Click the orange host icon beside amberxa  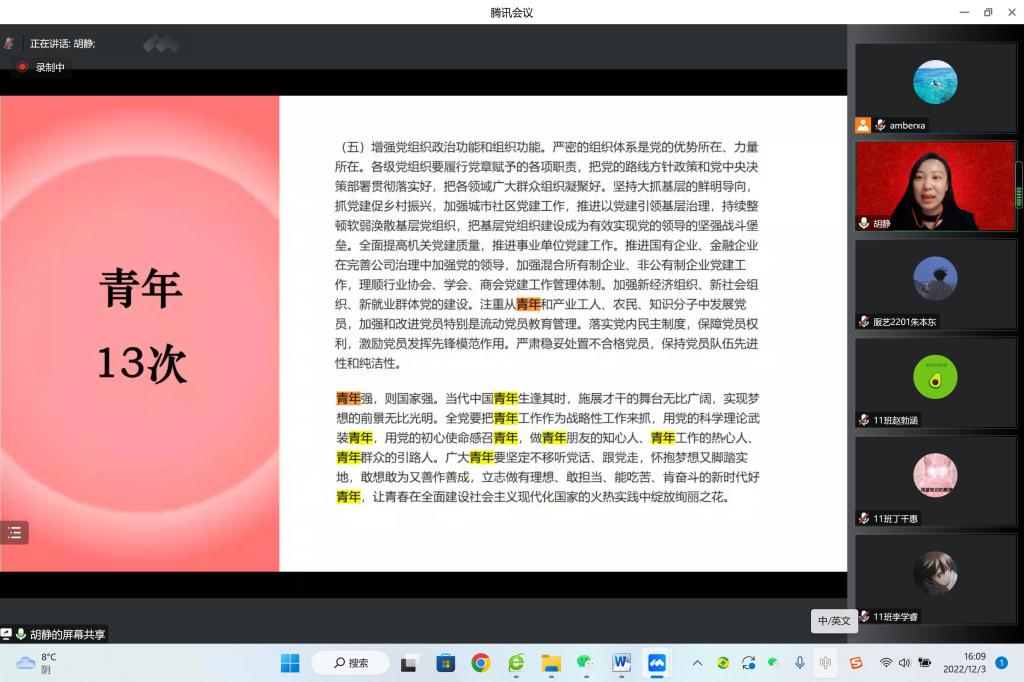[862, 125]
